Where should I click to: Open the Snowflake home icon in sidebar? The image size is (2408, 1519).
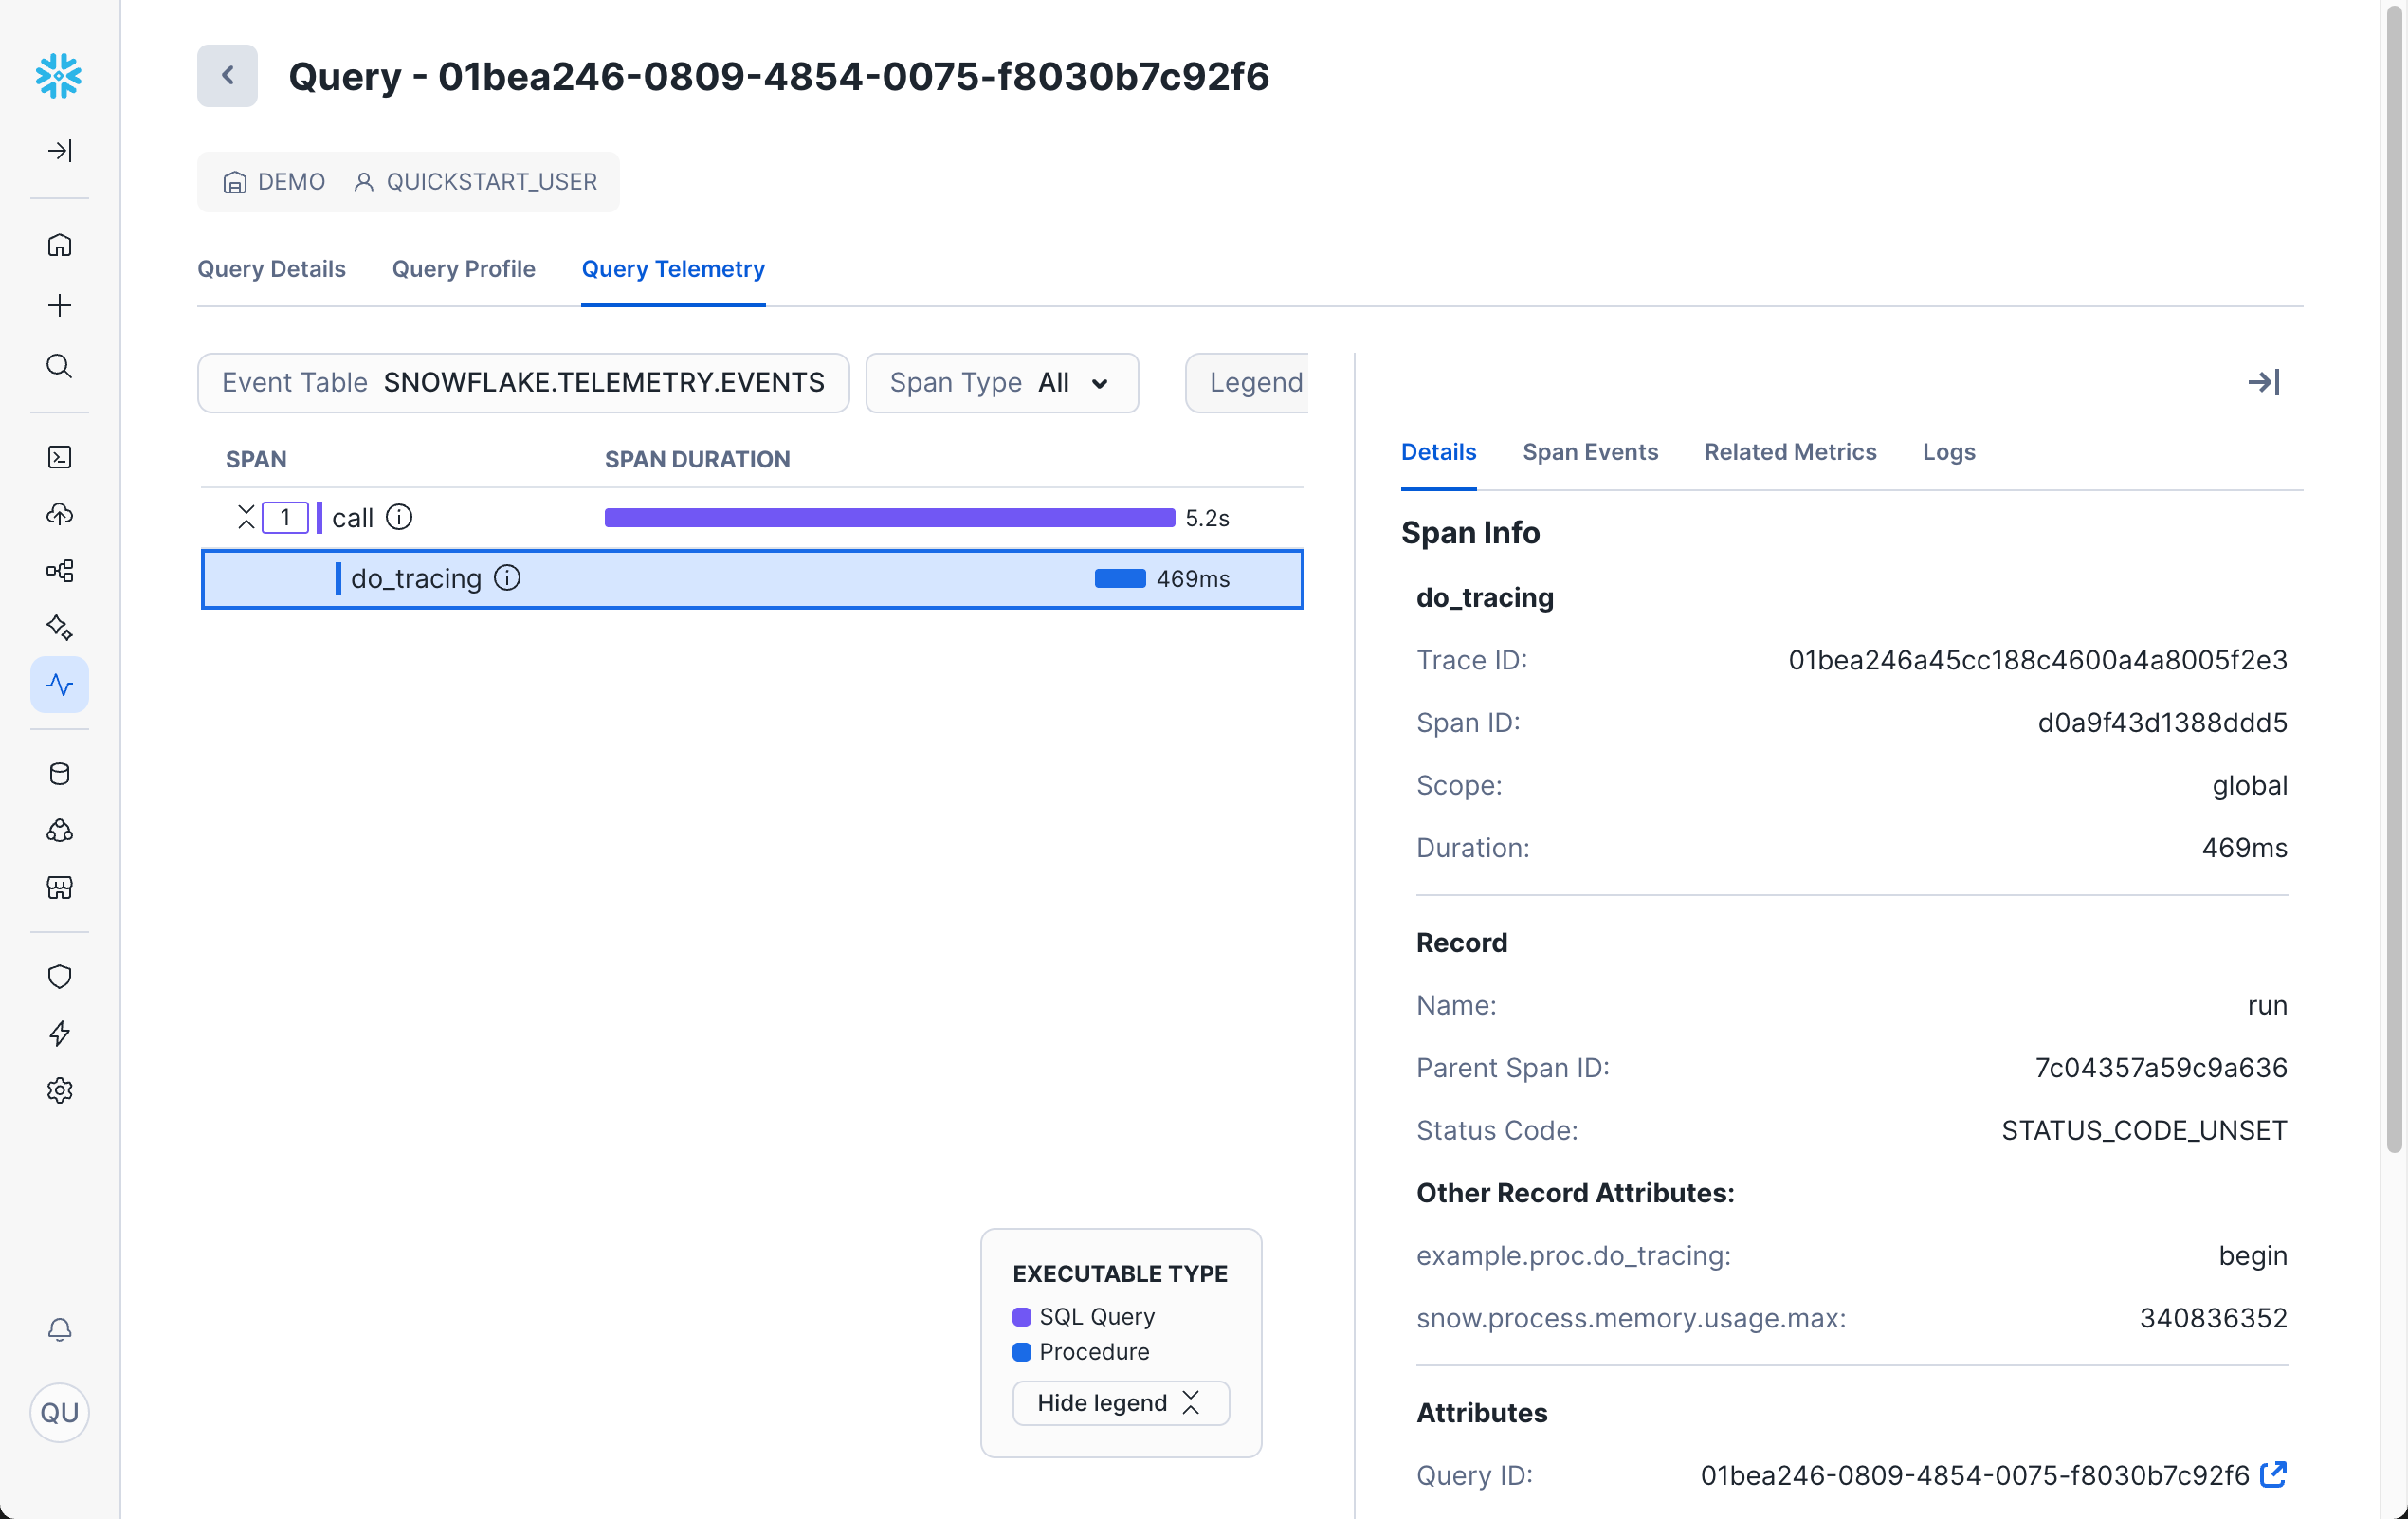(60, 244)
